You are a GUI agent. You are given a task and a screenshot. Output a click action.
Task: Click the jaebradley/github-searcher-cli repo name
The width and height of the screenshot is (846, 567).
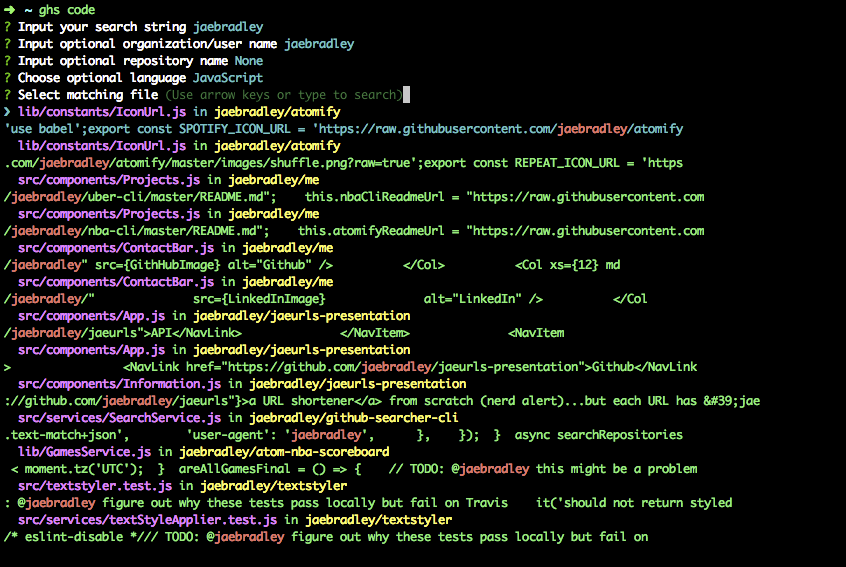coord(354,418)
